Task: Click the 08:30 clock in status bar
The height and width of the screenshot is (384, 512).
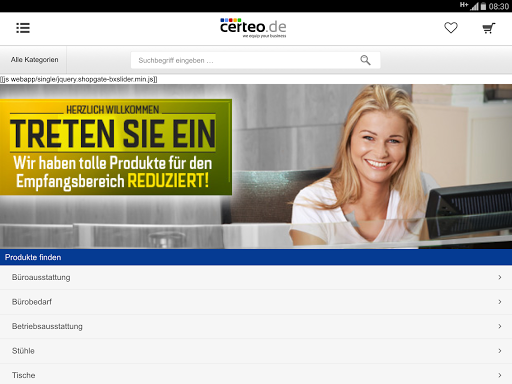Action: (x=499, y=6)
